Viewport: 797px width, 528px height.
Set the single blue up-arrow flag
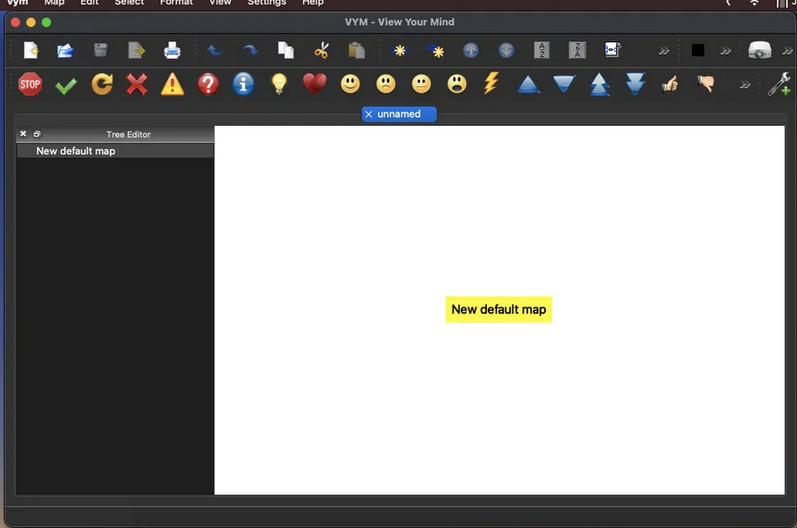pyautogui.click(x=528, y=84)
